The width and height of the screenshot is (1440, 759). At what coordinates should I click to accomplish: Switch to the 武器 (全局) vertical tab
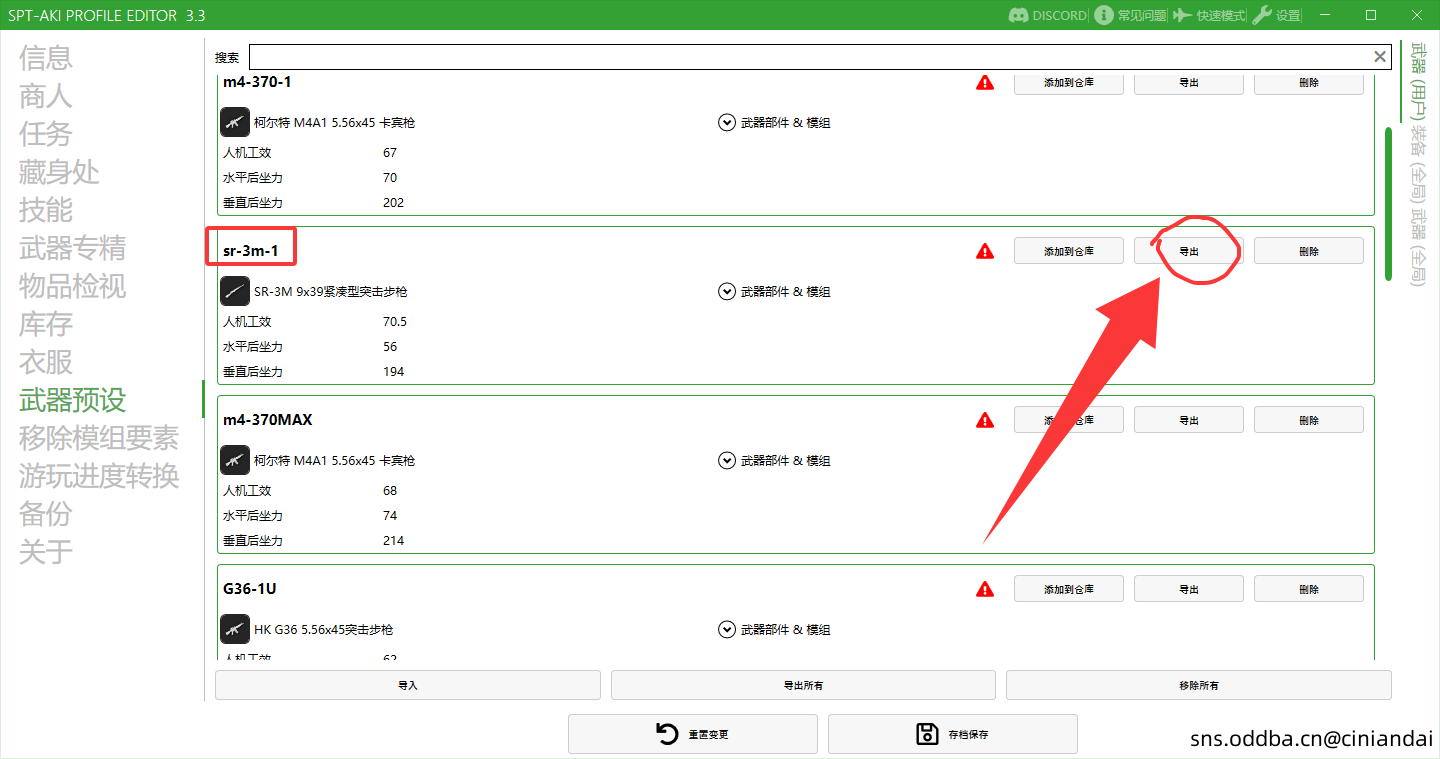(x=1418, y=247)
